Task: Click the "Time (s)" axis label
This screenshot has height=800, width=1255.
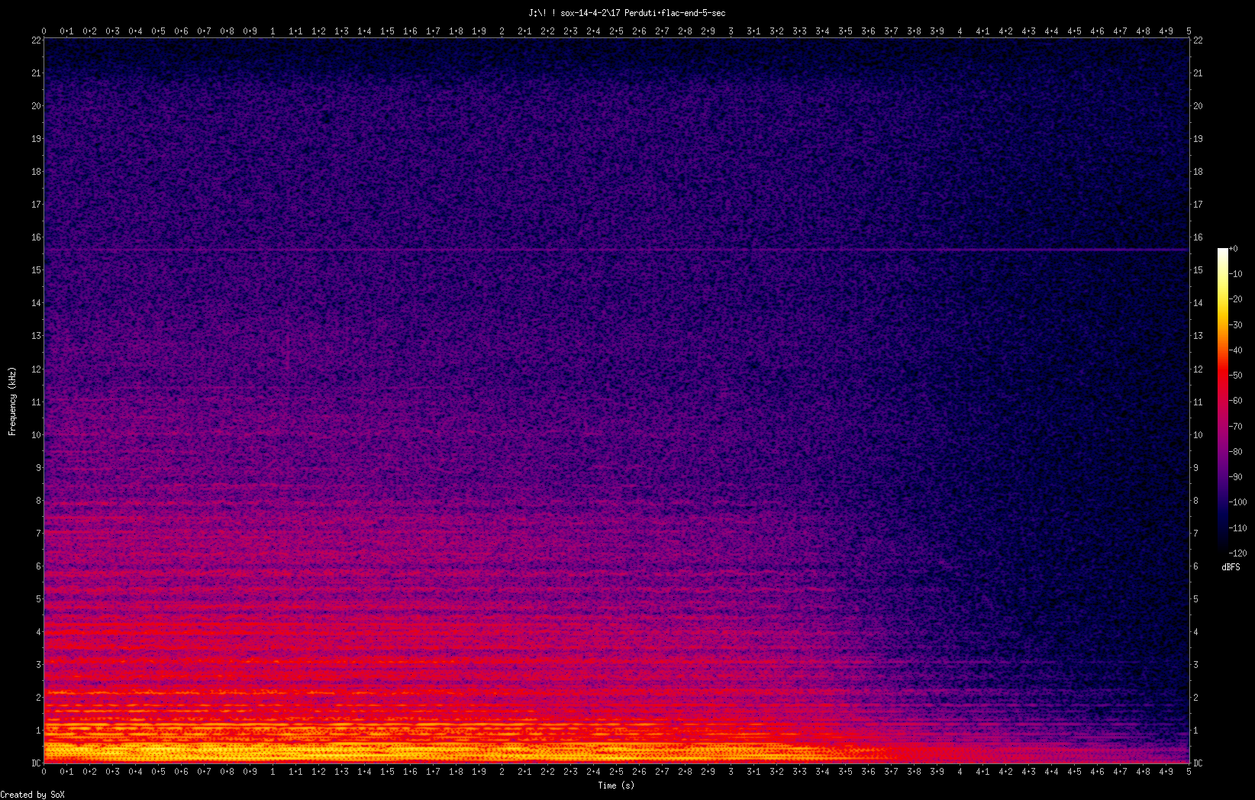Action: [x=616, y=786]
